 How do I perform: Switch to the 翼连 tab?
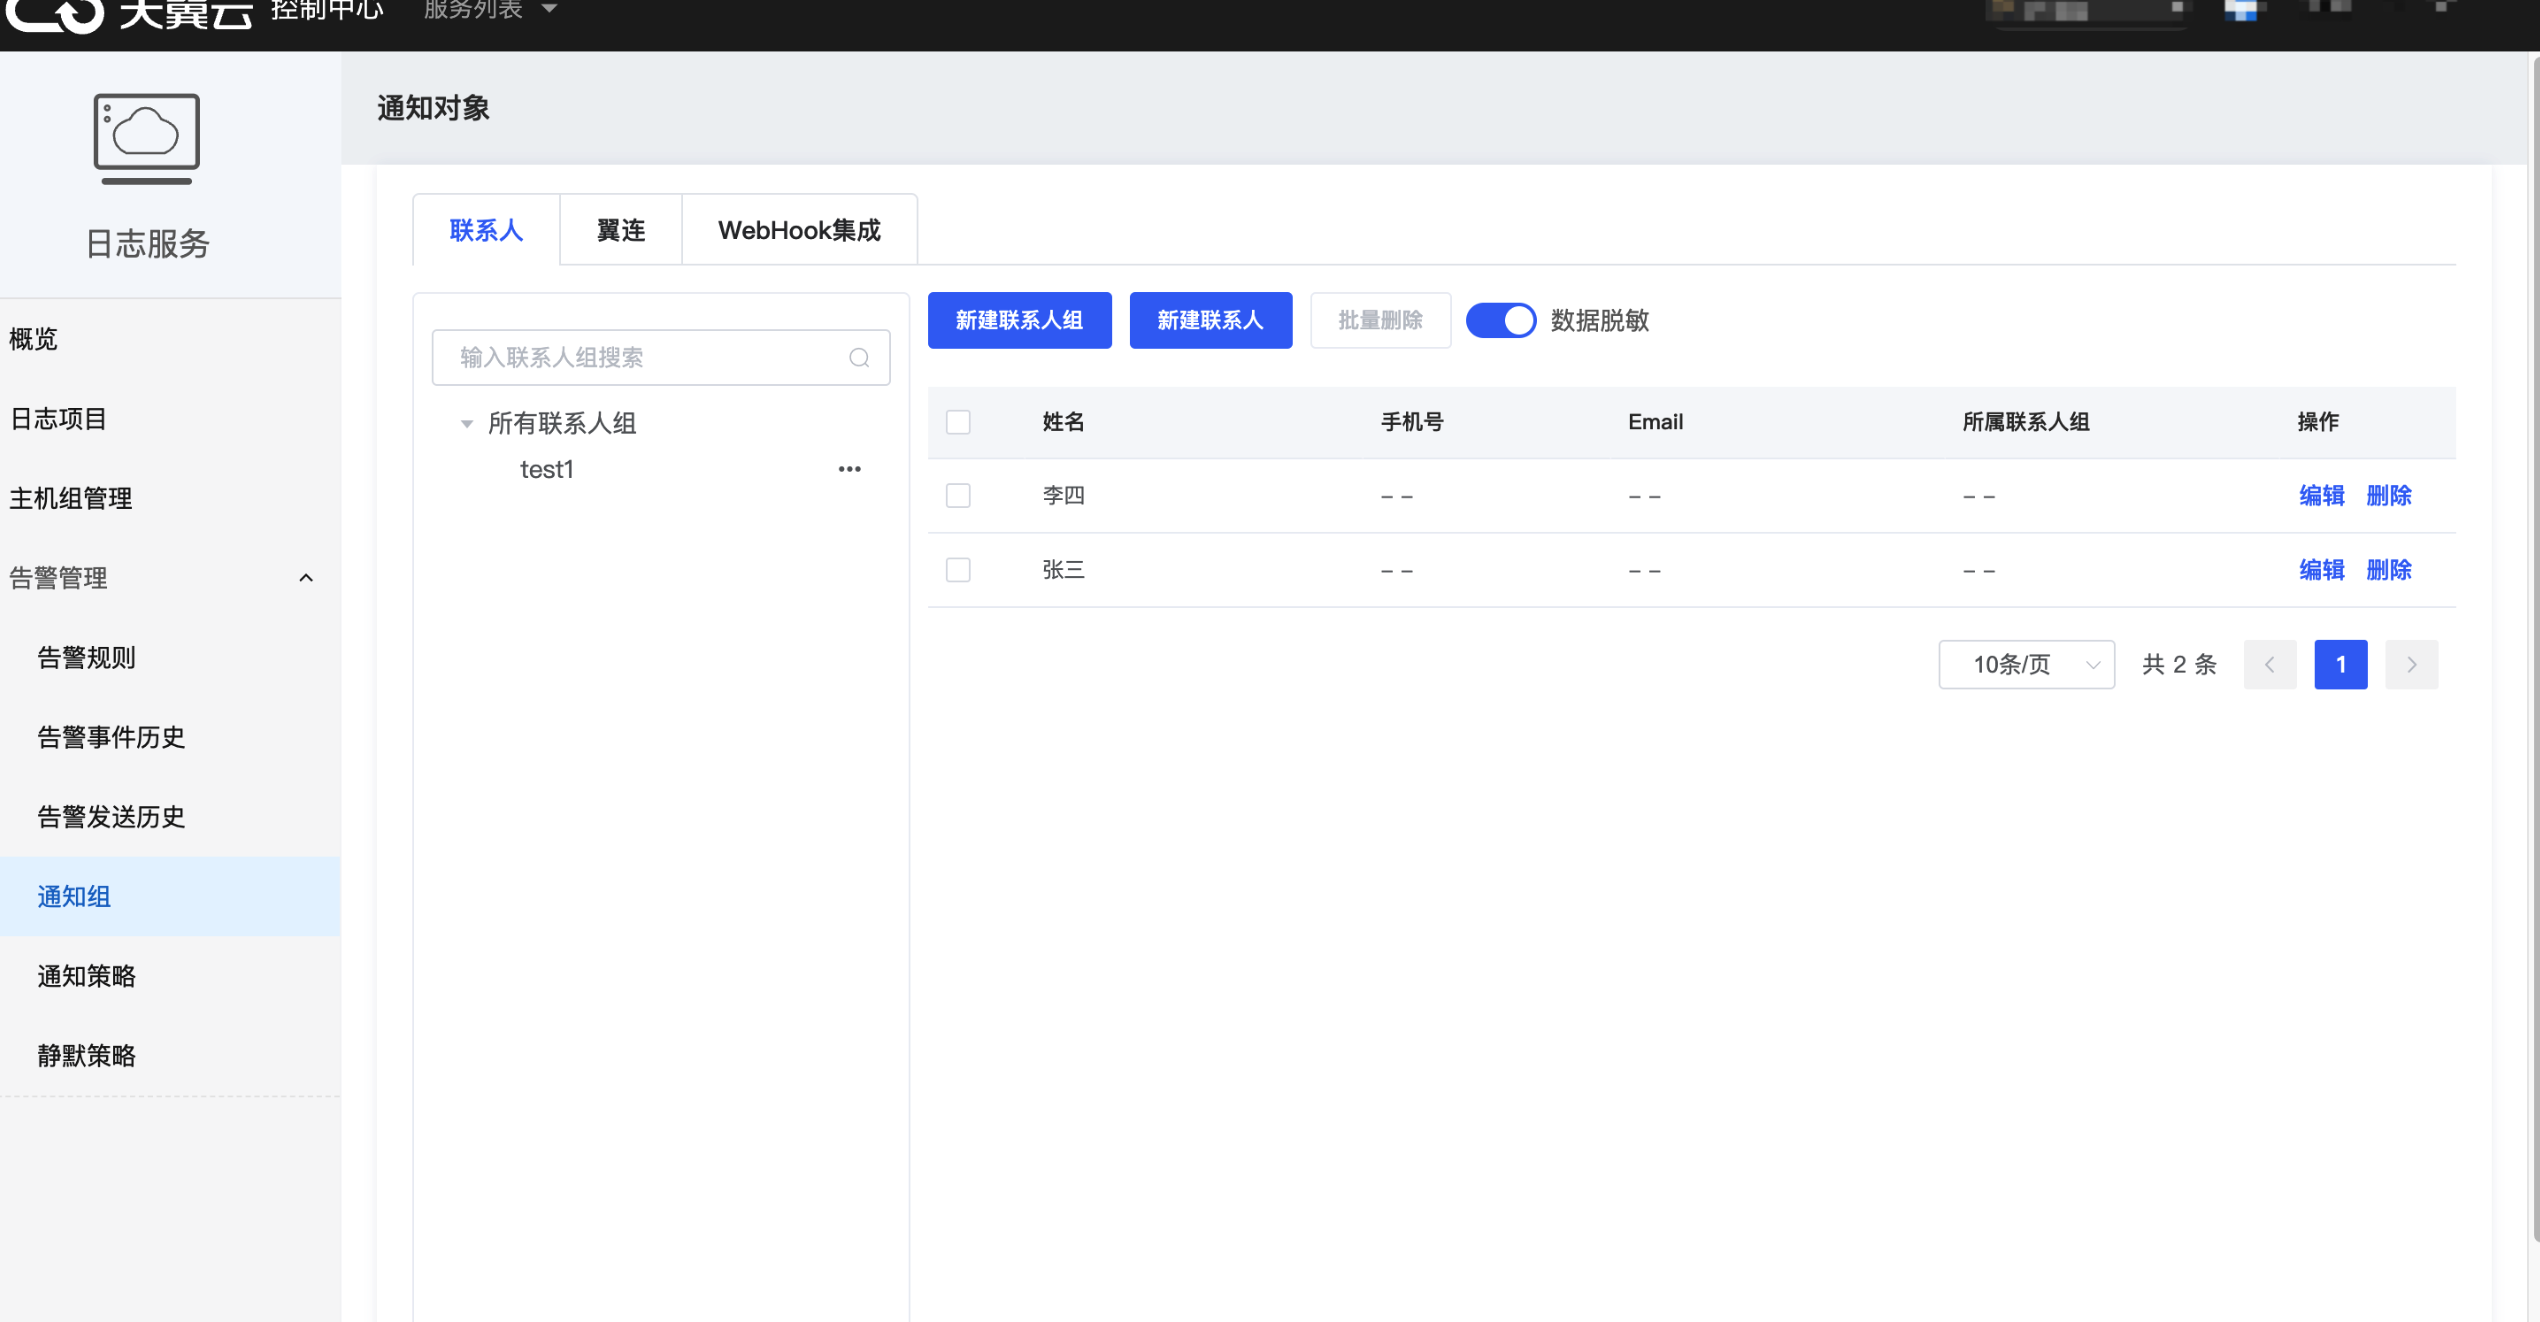coord(621,231)
